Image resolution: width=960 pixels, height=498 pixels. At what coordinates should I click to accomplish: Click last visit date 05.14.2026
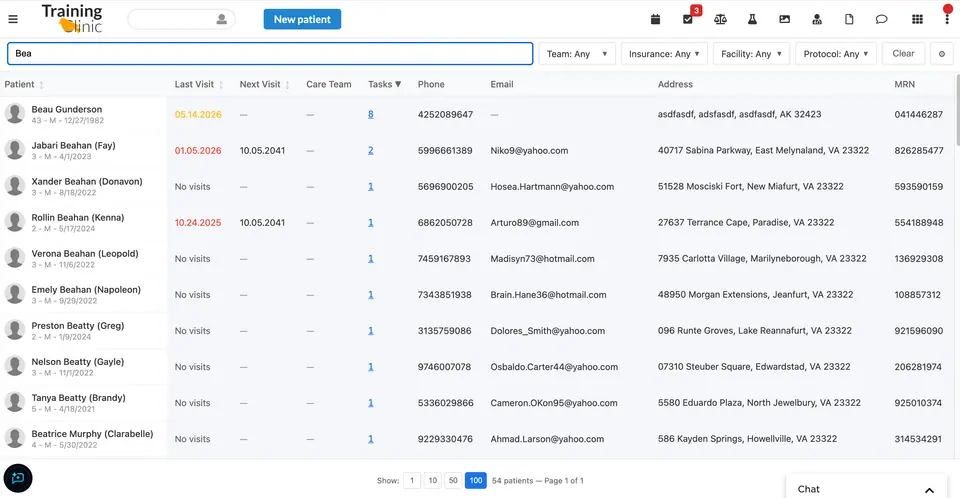click(198, 115)
